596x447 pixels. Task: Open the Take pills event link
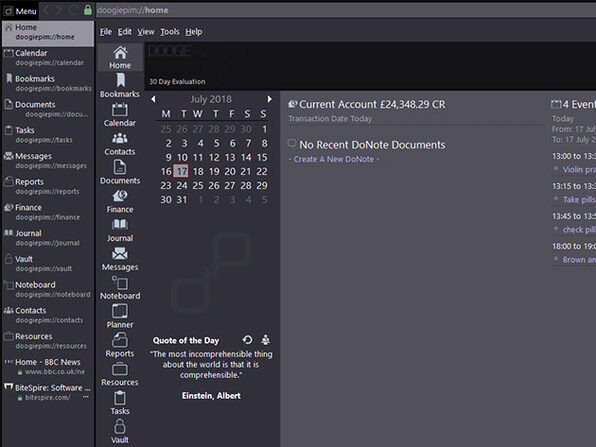(579, 200)
